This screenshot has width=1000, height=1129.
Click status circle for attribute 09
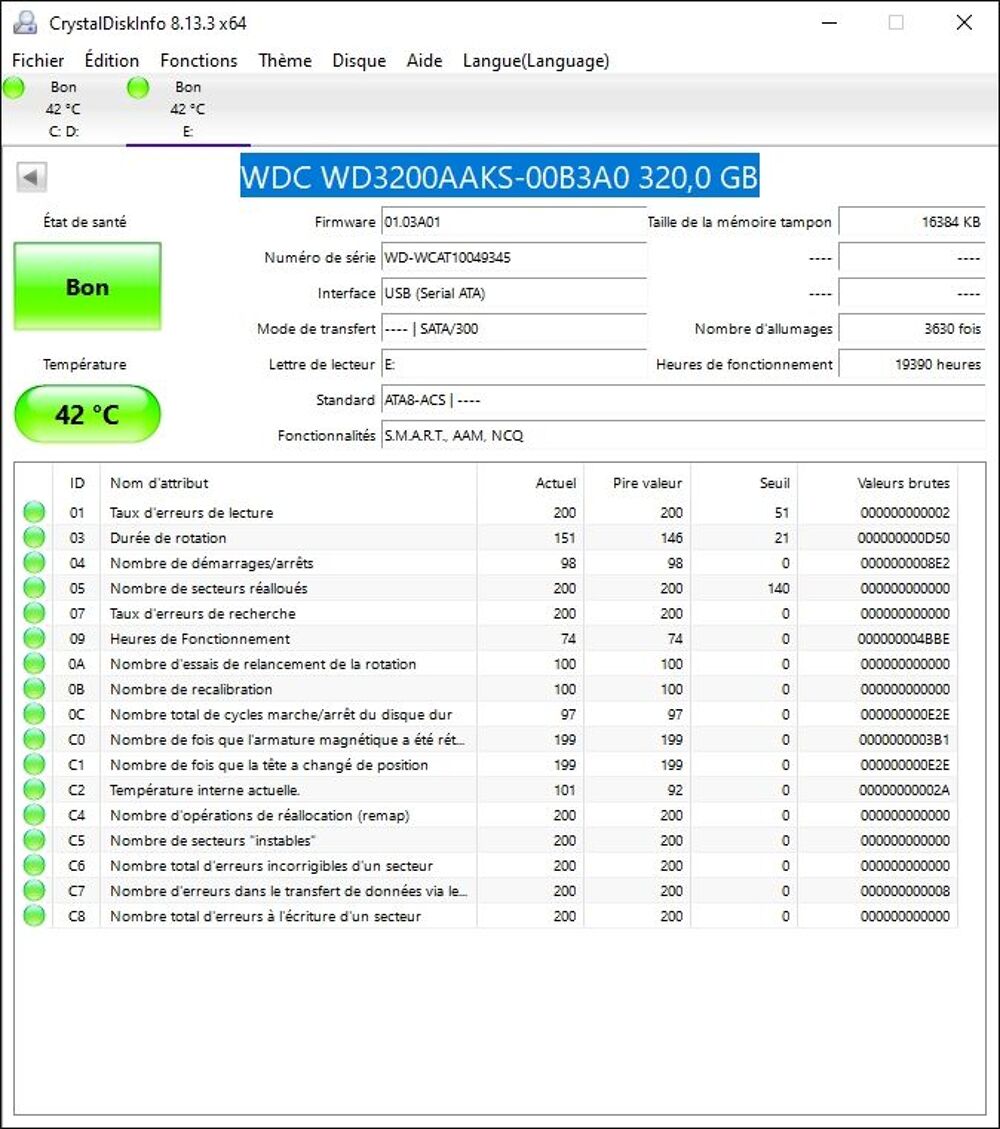34,638
